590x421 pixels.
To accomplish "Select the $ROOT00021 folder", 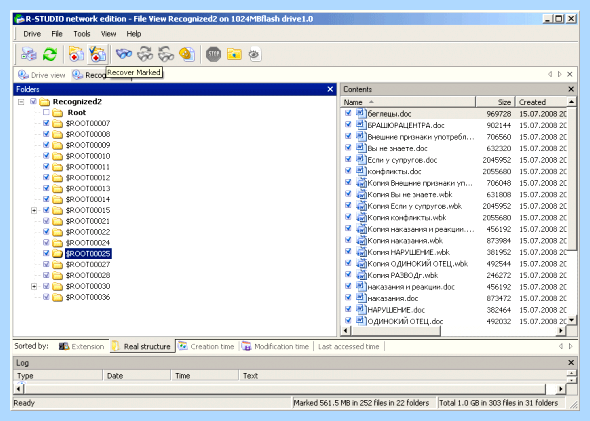I will 88,221.
